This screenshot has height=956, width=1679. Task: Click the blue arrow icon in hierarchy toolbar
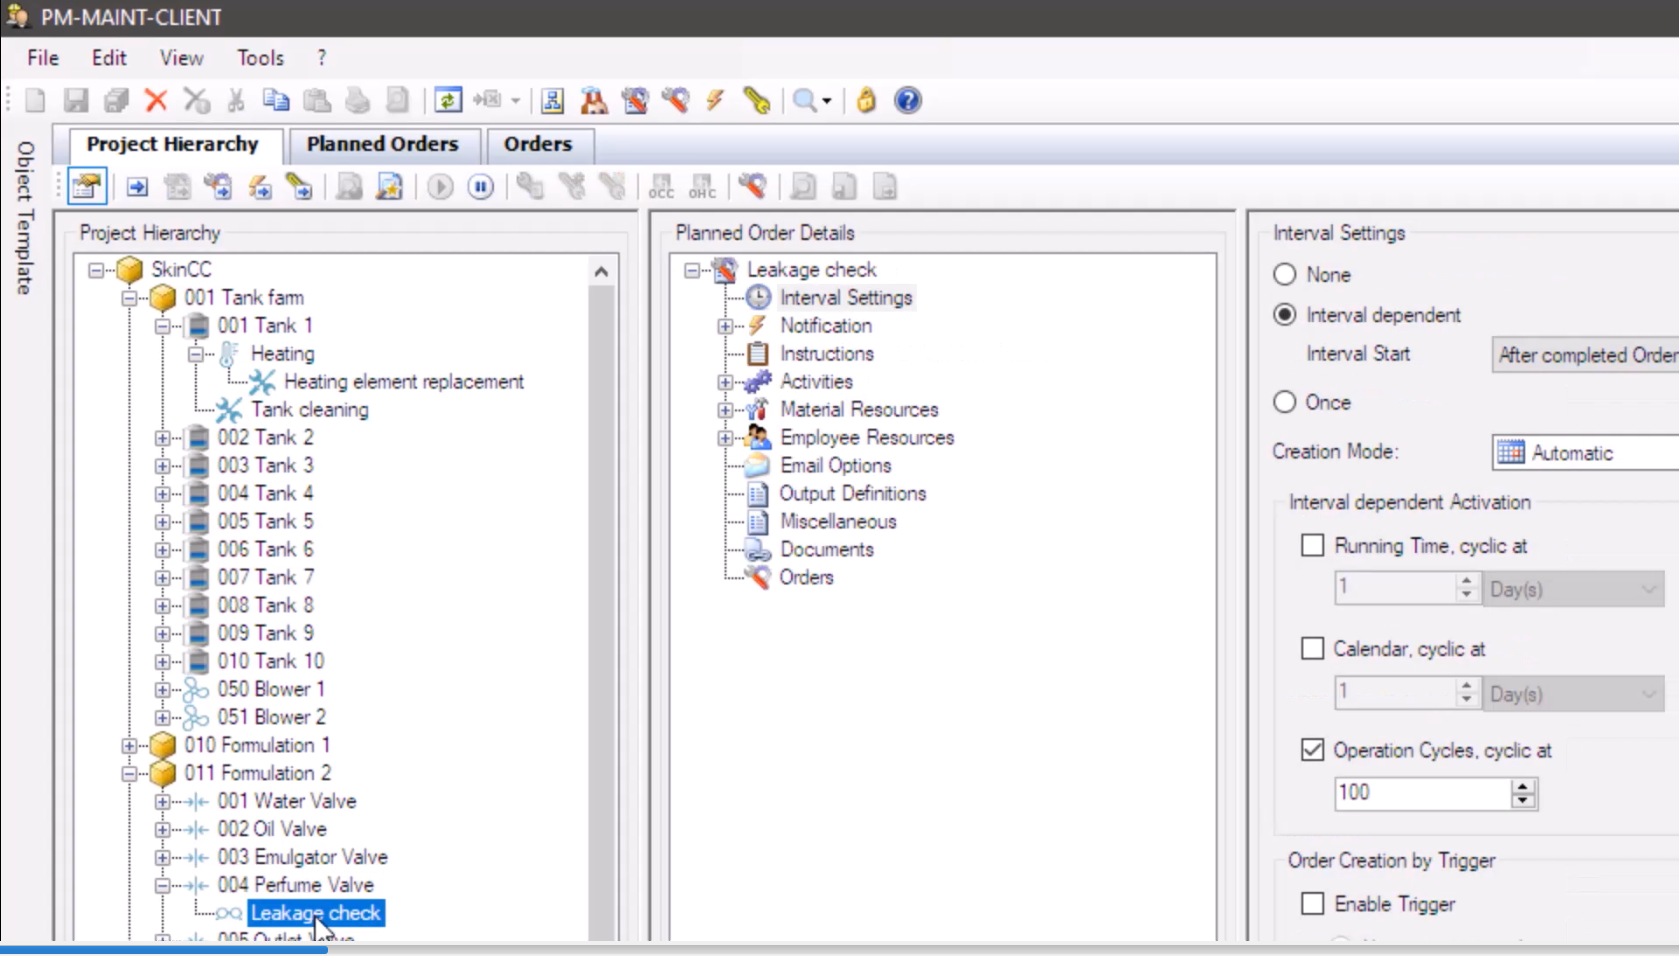137,187
